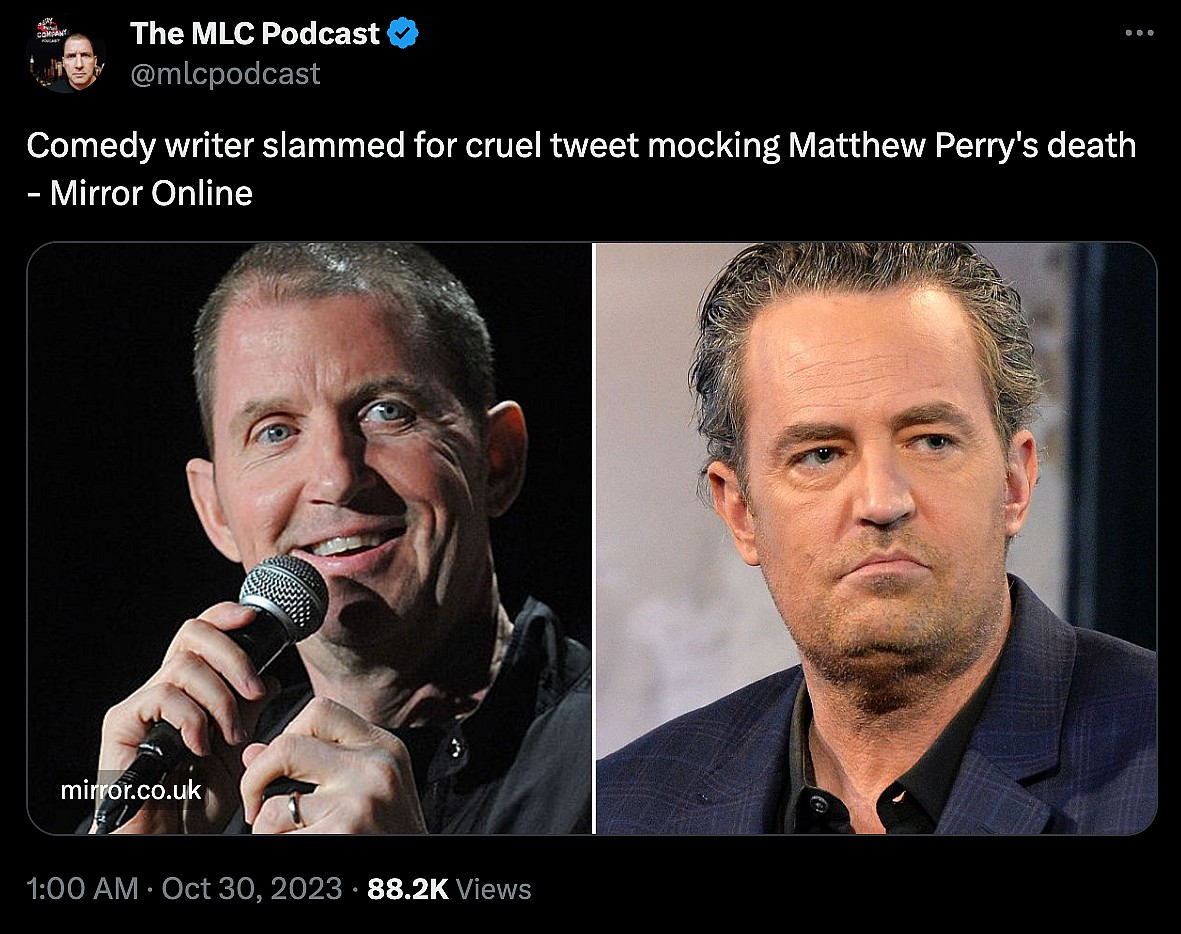
Task: Click the mirror.co.uk domain label
Action: (x=131, y=790)
